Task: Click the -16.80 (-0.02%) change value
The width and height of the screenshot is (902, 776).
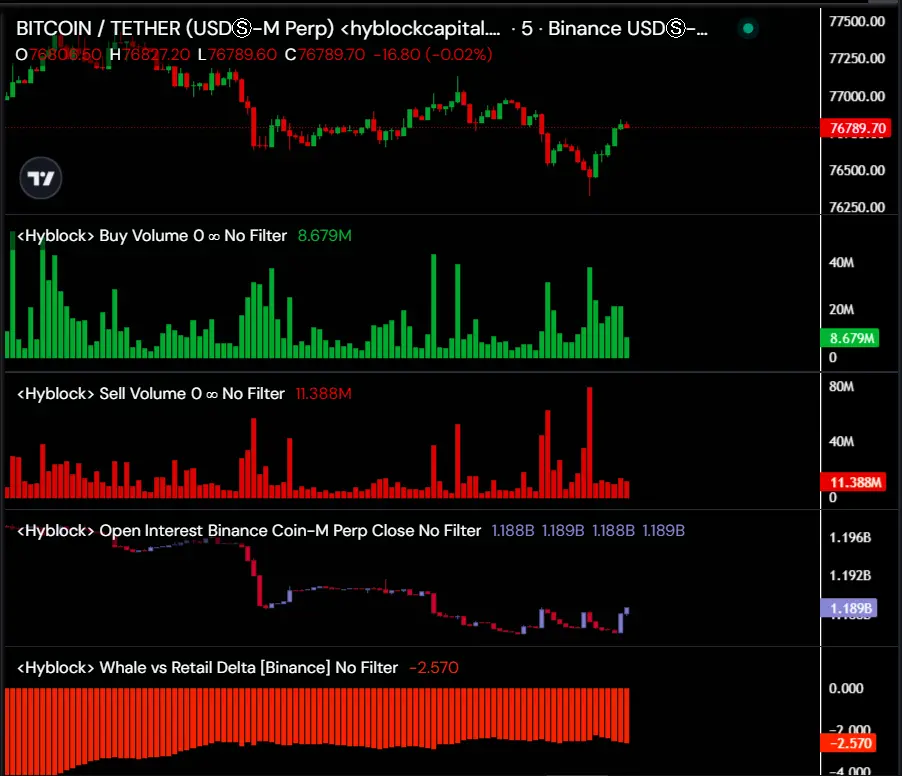Action: [x=433, y=55]
